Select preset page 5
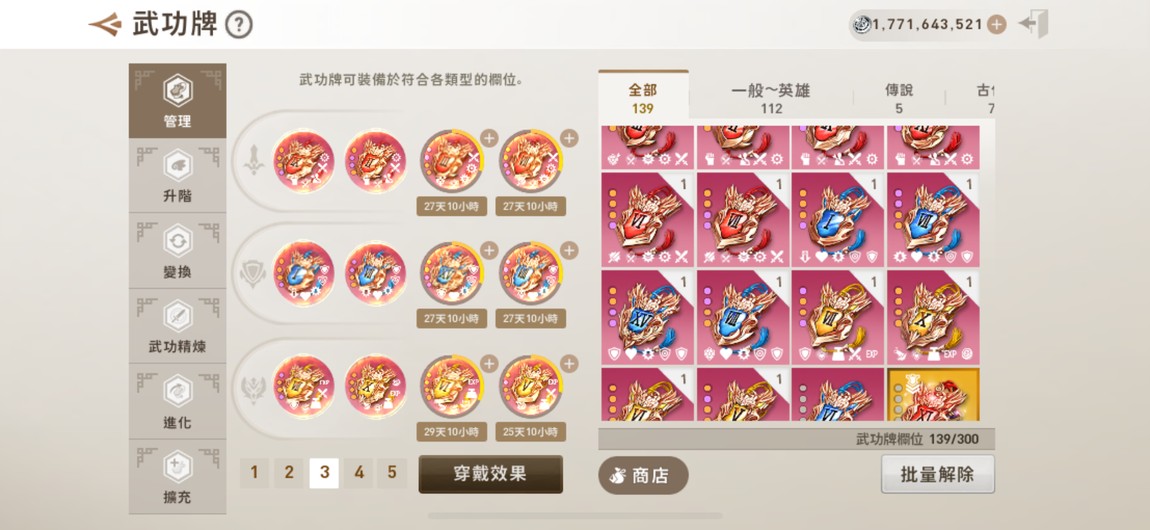Screen dimensions: 1150x530 point(392,473)
